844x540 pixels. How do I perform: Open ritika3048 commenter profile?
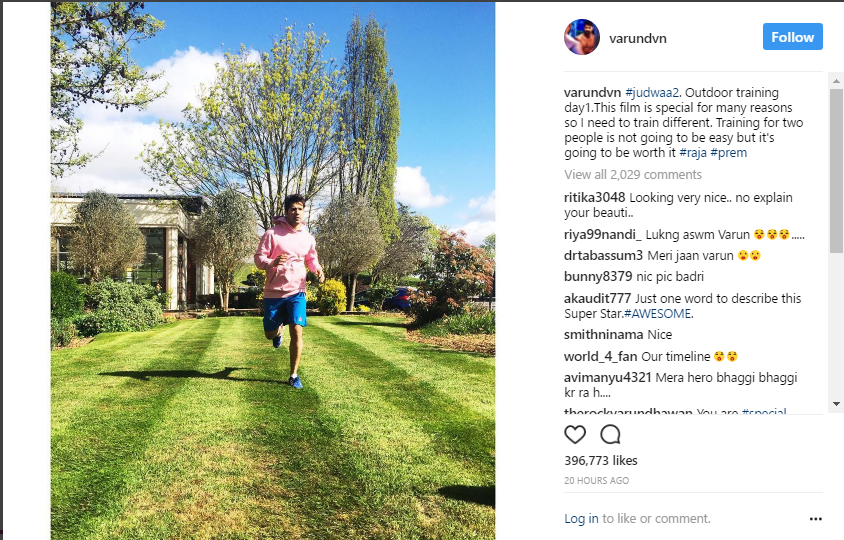point(594,198)
